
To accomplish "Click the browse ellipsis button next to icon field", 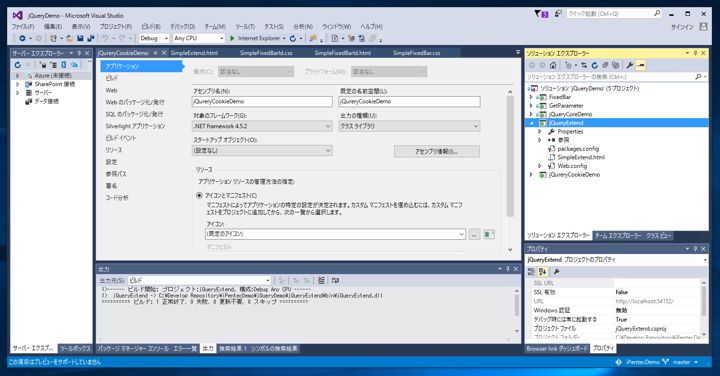I will click(x=474, y=235).
